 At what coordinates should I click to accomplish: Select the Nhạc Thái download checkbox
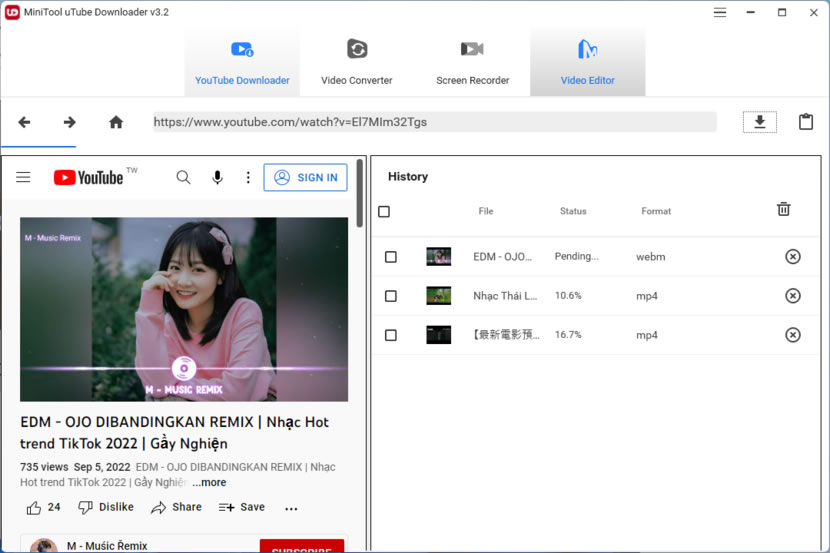pos(391,296)
